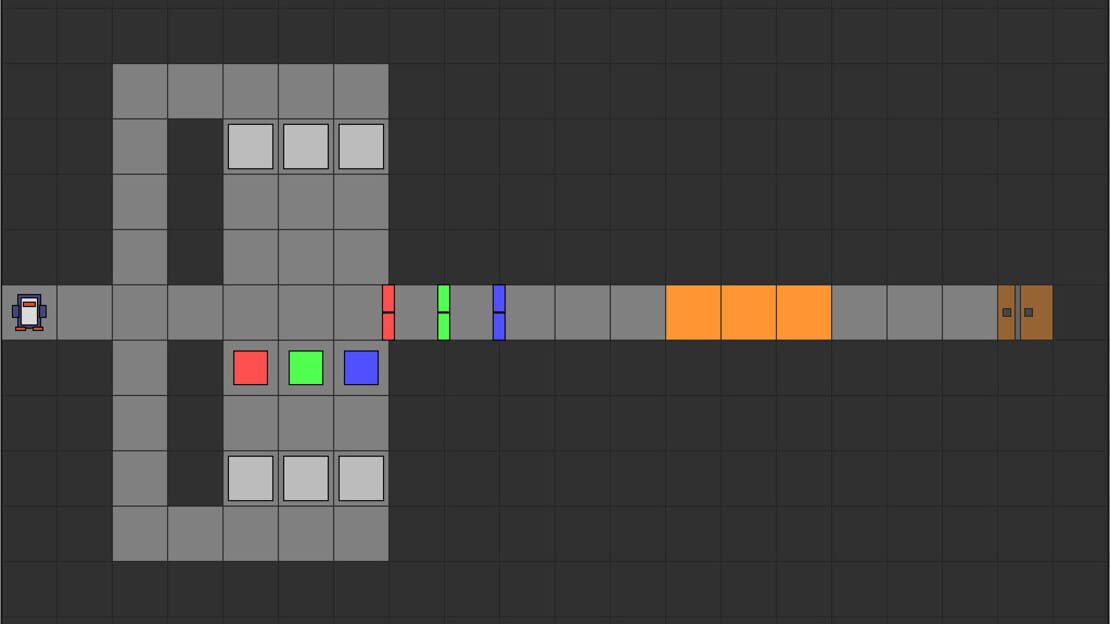Click the gray tile right of the robot
Screen dimensions: 1110x624
84,312
